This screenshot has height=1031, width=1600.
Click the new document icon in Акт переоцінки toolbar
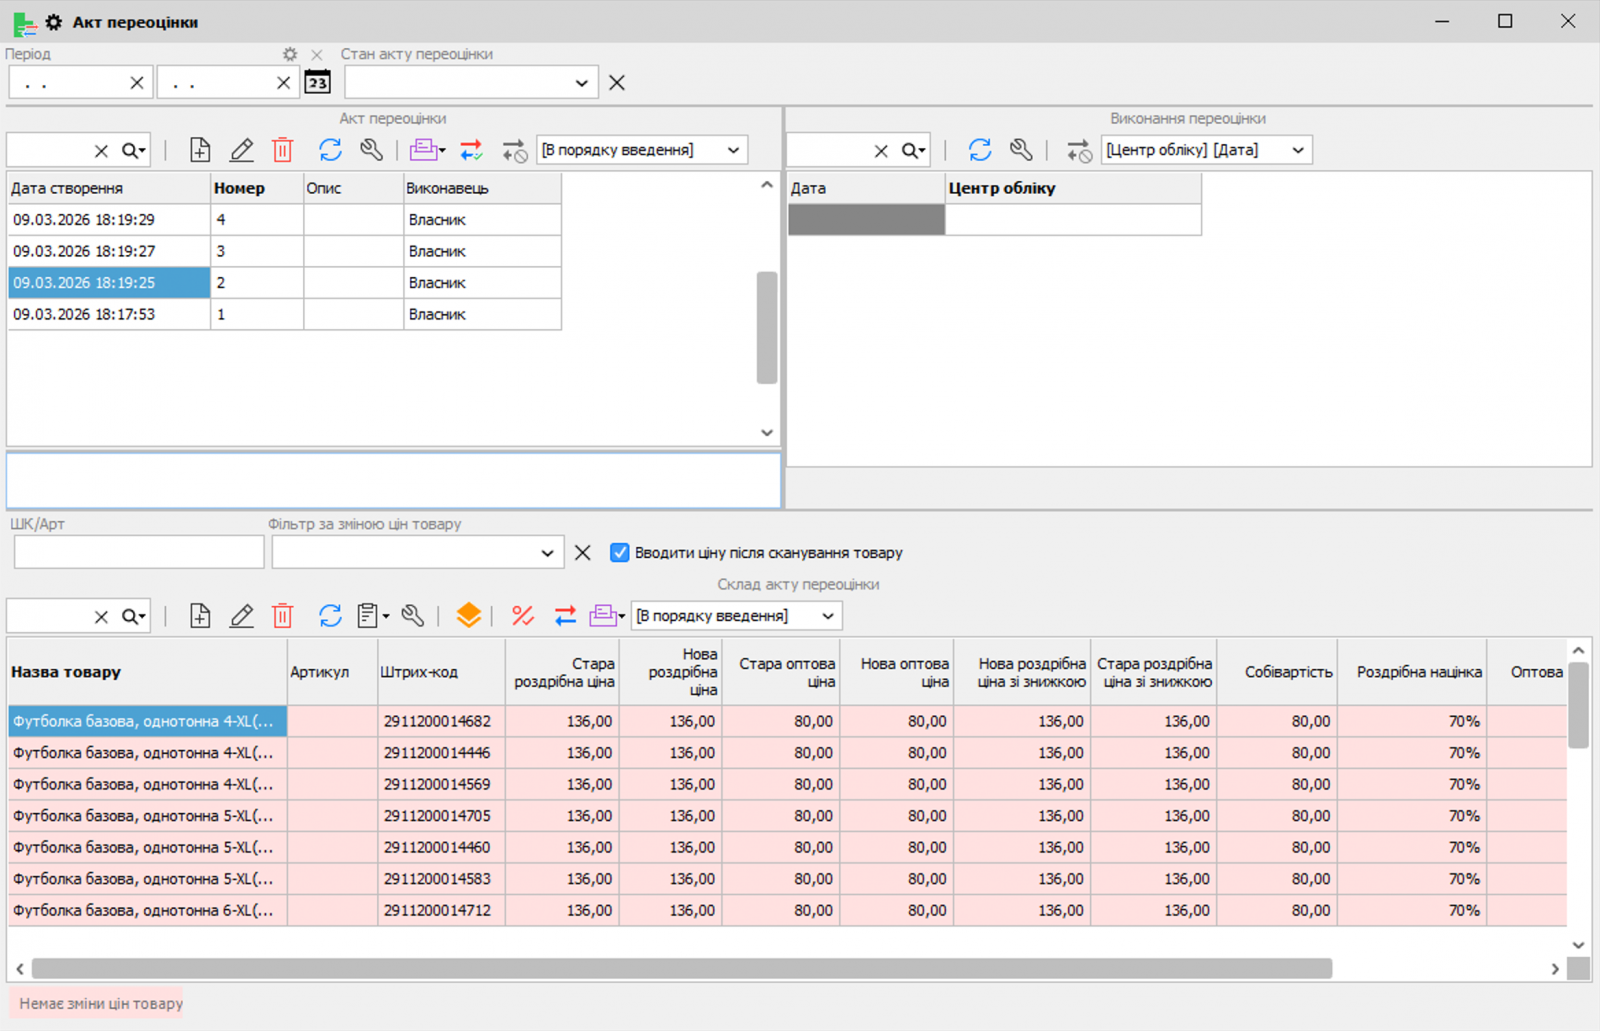(x=200, y=150)
